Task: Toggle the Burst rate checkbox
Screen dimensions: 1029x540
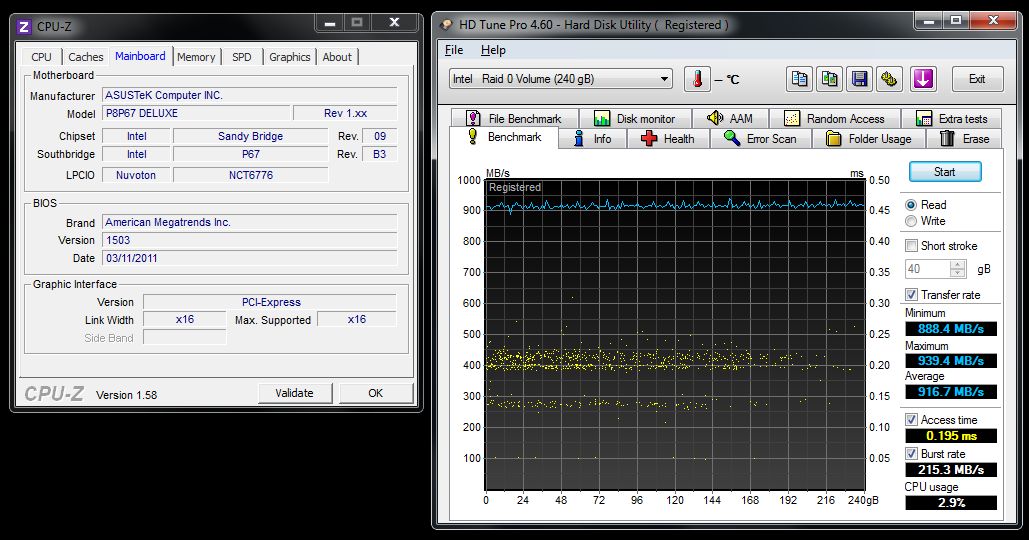Action: point(912,454)
